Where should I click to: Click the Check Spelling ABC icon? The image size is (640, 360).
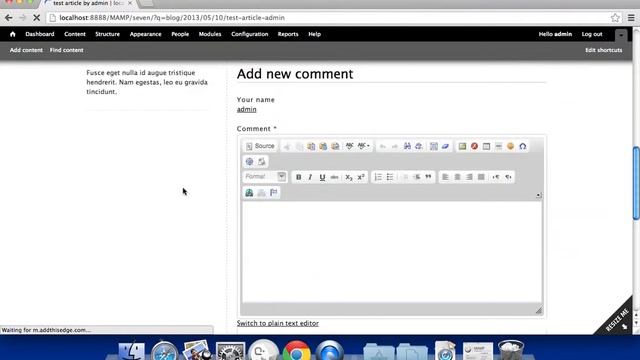[349, 146]
